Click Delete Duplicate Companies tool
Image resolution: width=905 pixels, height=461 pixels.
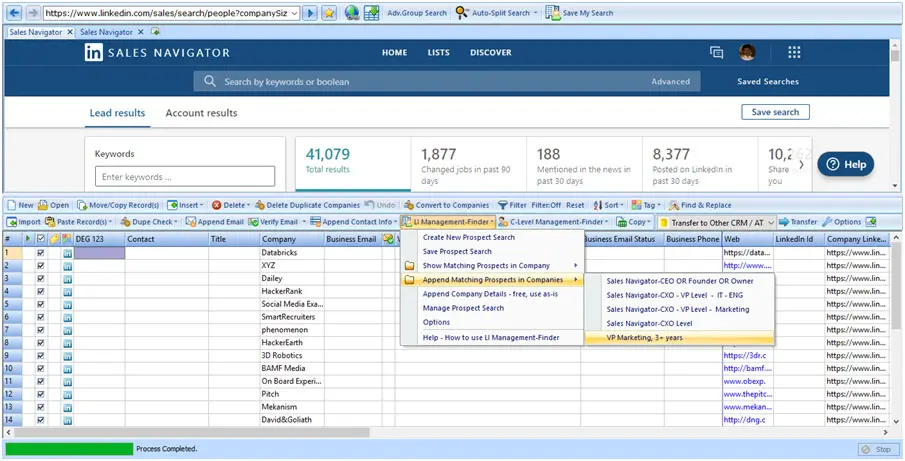(x=307, y=205)
